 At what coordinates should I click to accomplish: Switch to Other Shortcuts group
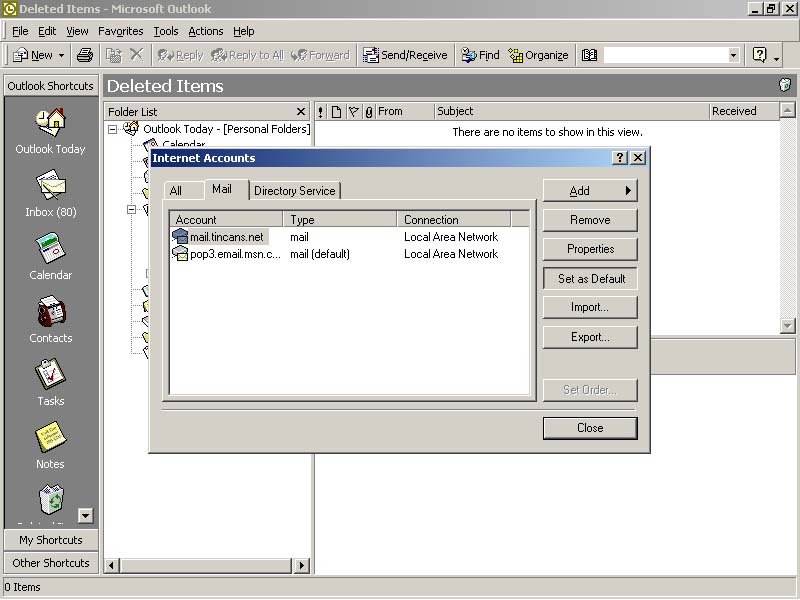coord(51,563)
